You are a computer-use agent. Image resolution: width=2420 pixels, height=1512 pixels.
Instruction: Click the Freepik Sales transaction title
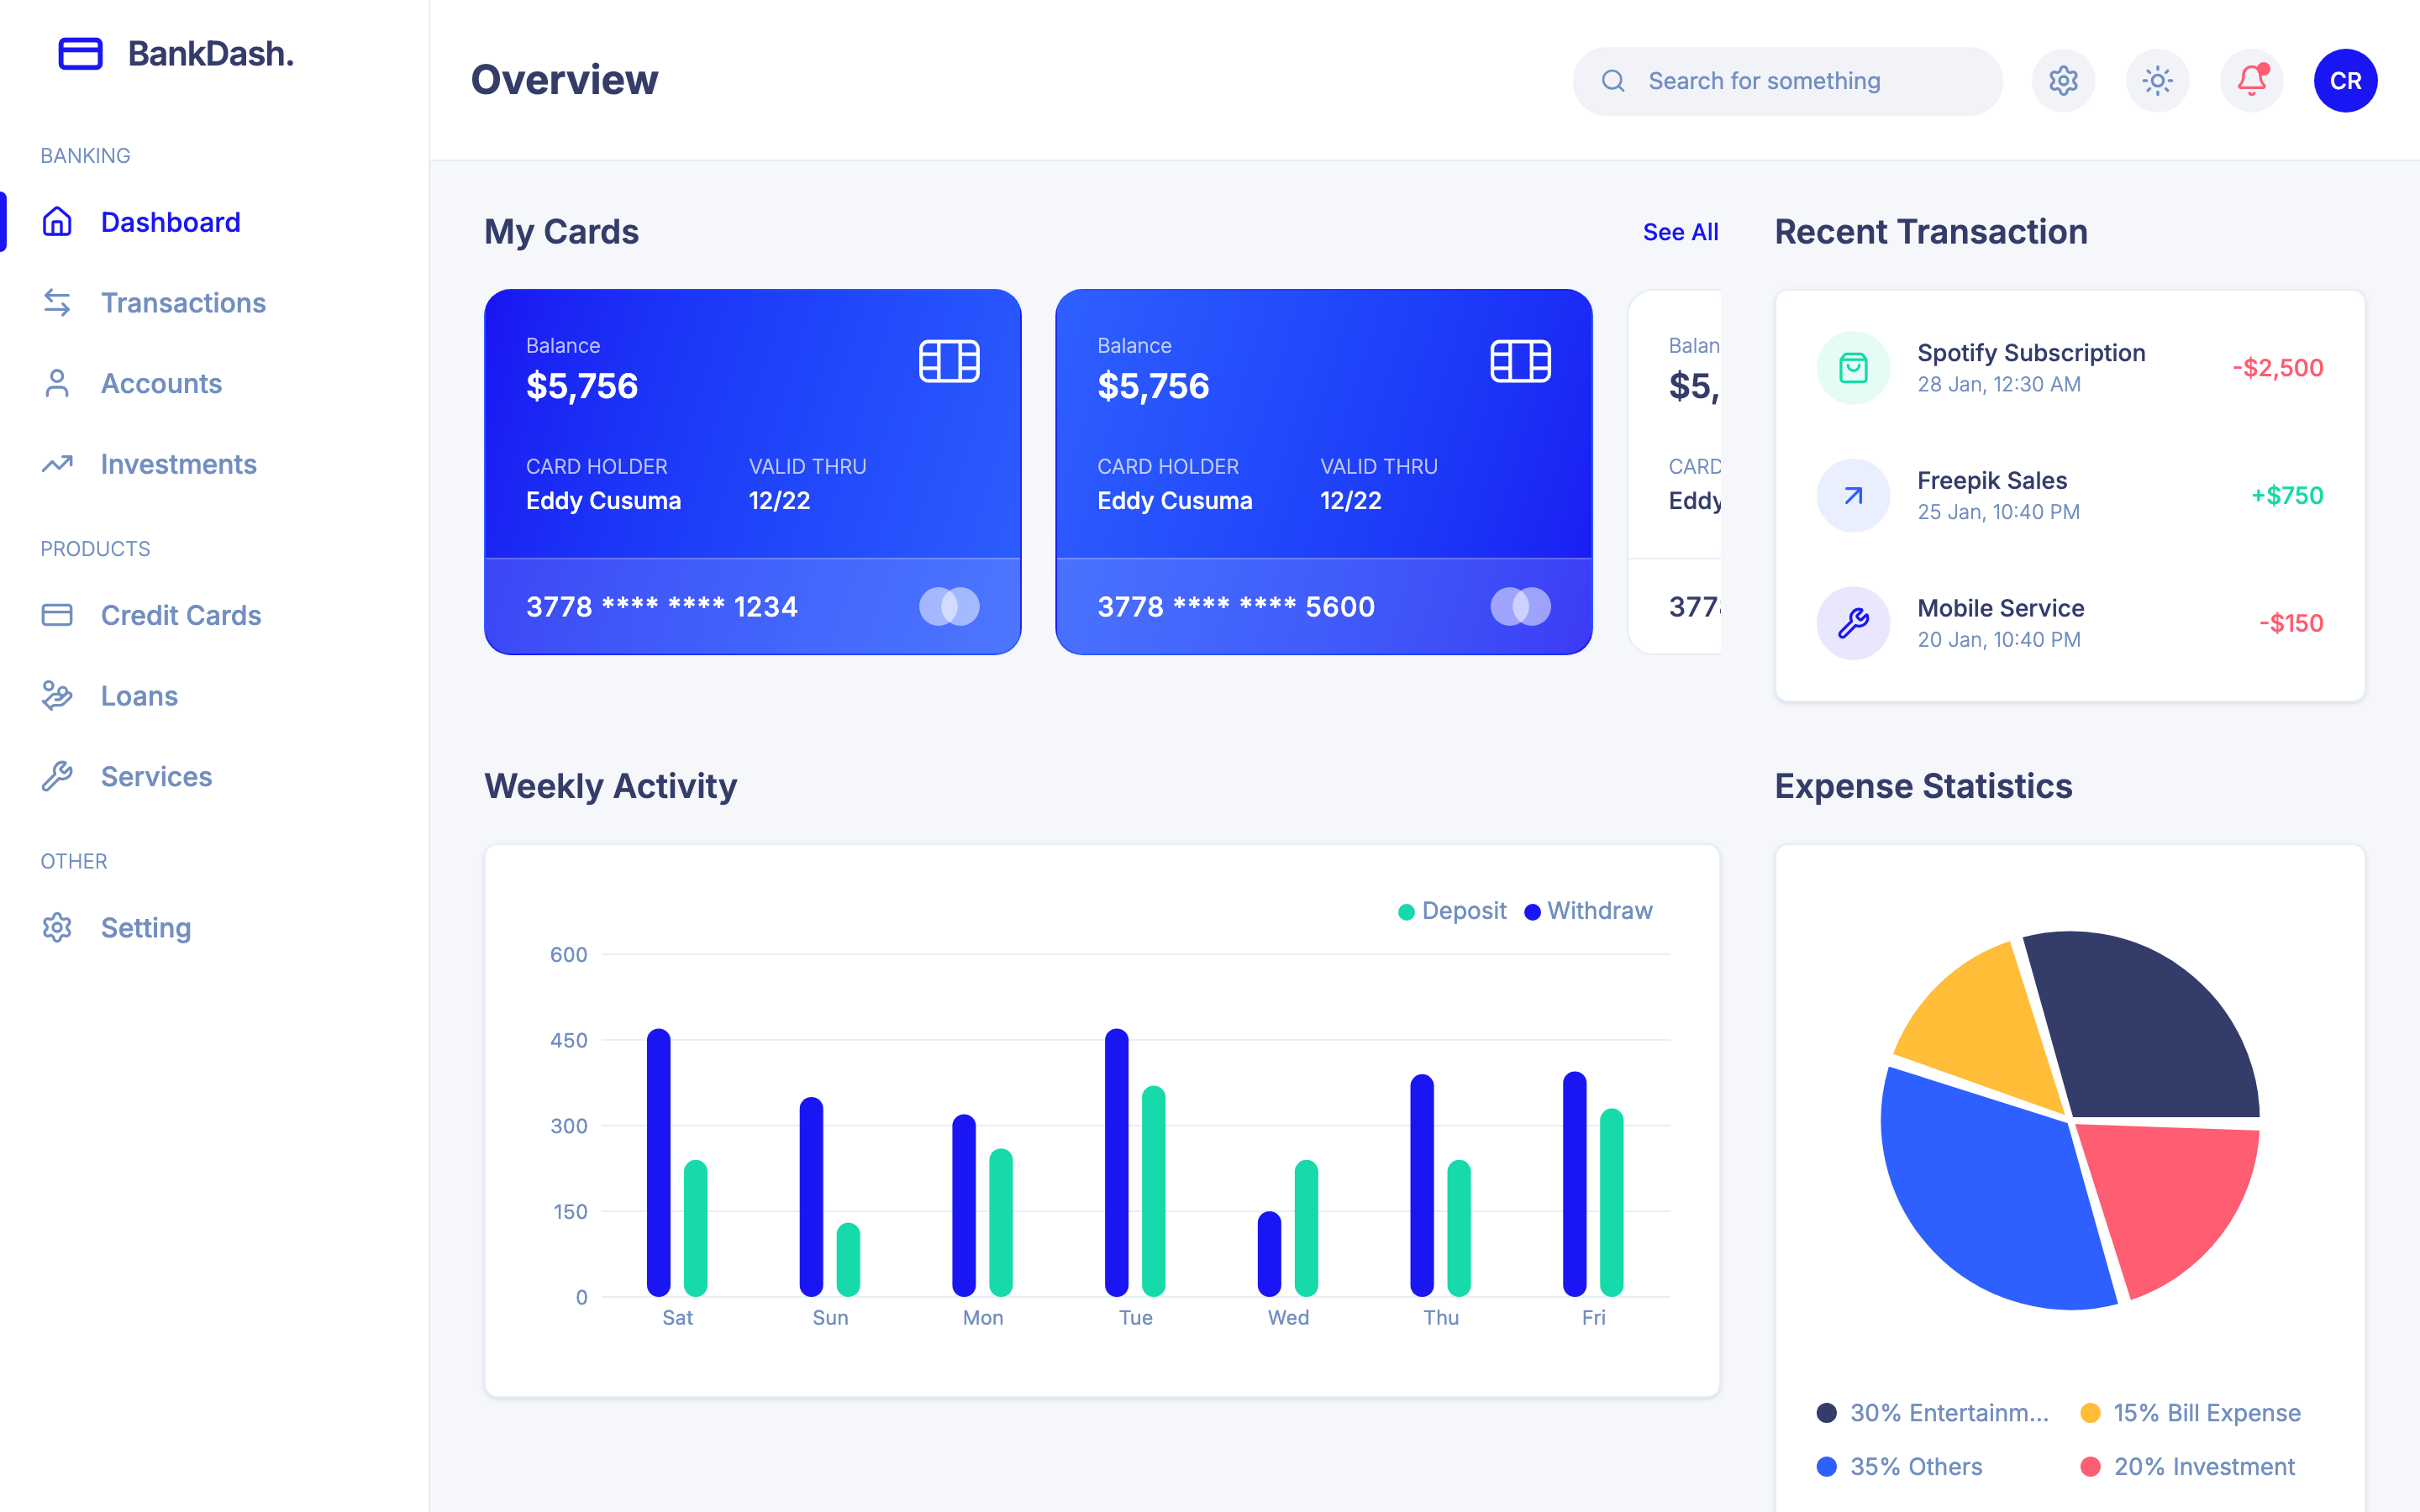pyautogui.click(x=1992, y=481)
